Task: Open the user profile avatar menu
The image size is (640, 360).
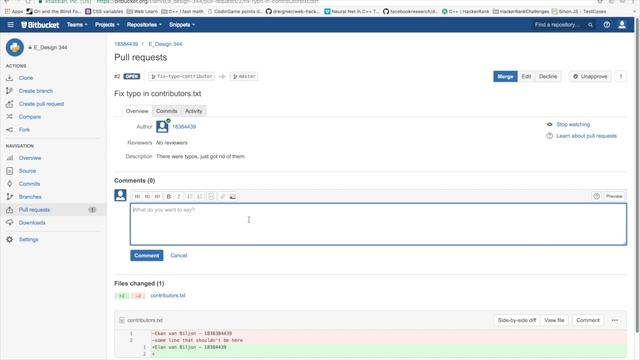Action: 622,25
